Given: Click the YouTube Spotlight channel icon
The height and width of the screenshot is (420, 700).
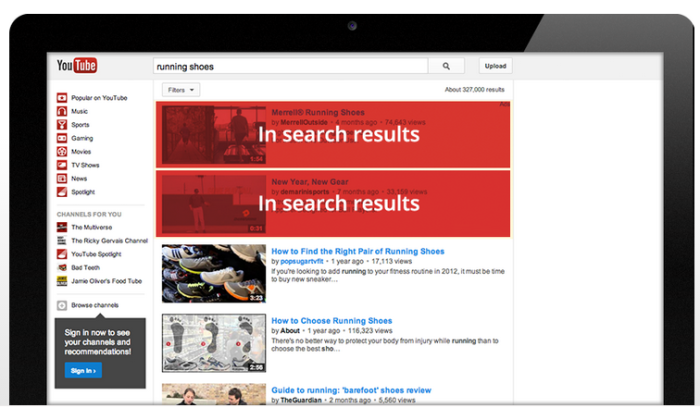Looking at the screenshot, I should pos(62,254).
